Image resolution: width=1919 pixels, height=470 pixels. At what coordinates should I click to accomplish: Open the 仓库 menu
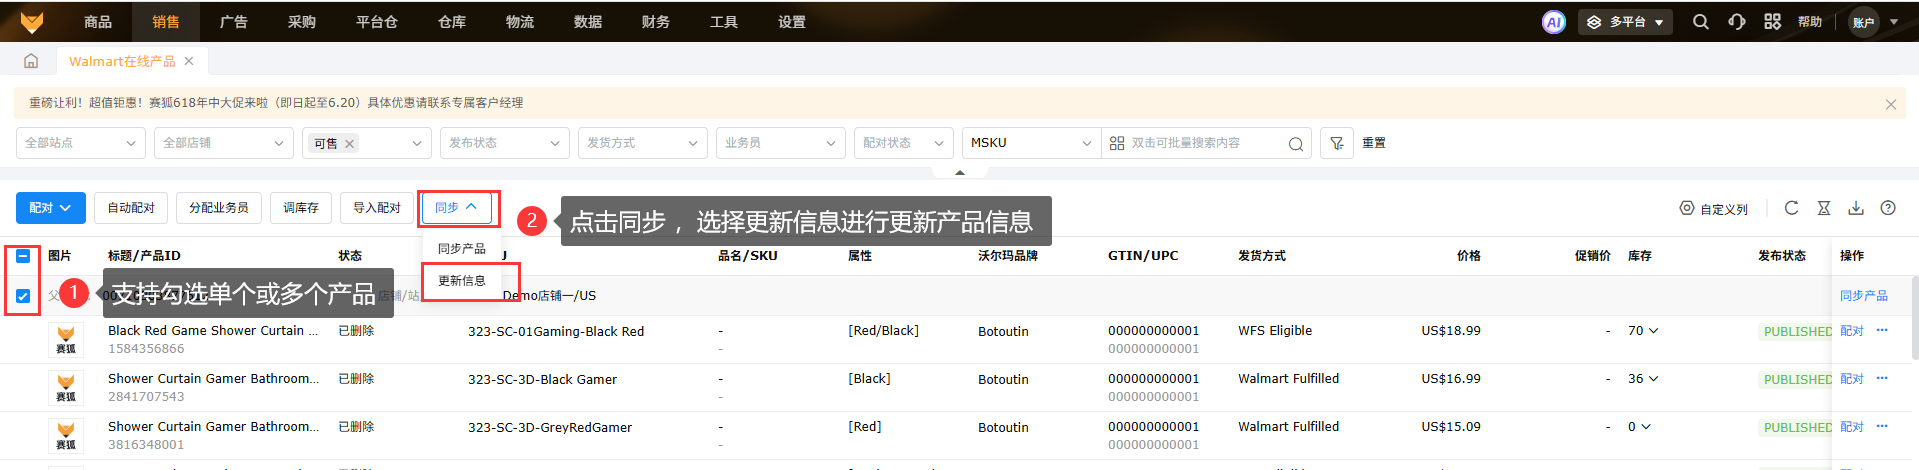coord(452,22)
